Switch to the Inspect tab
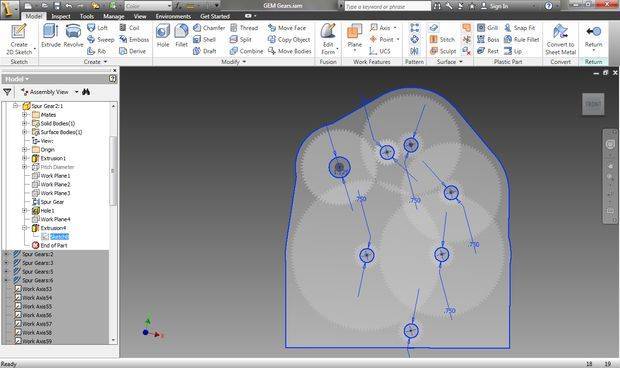 pos(60,16)
